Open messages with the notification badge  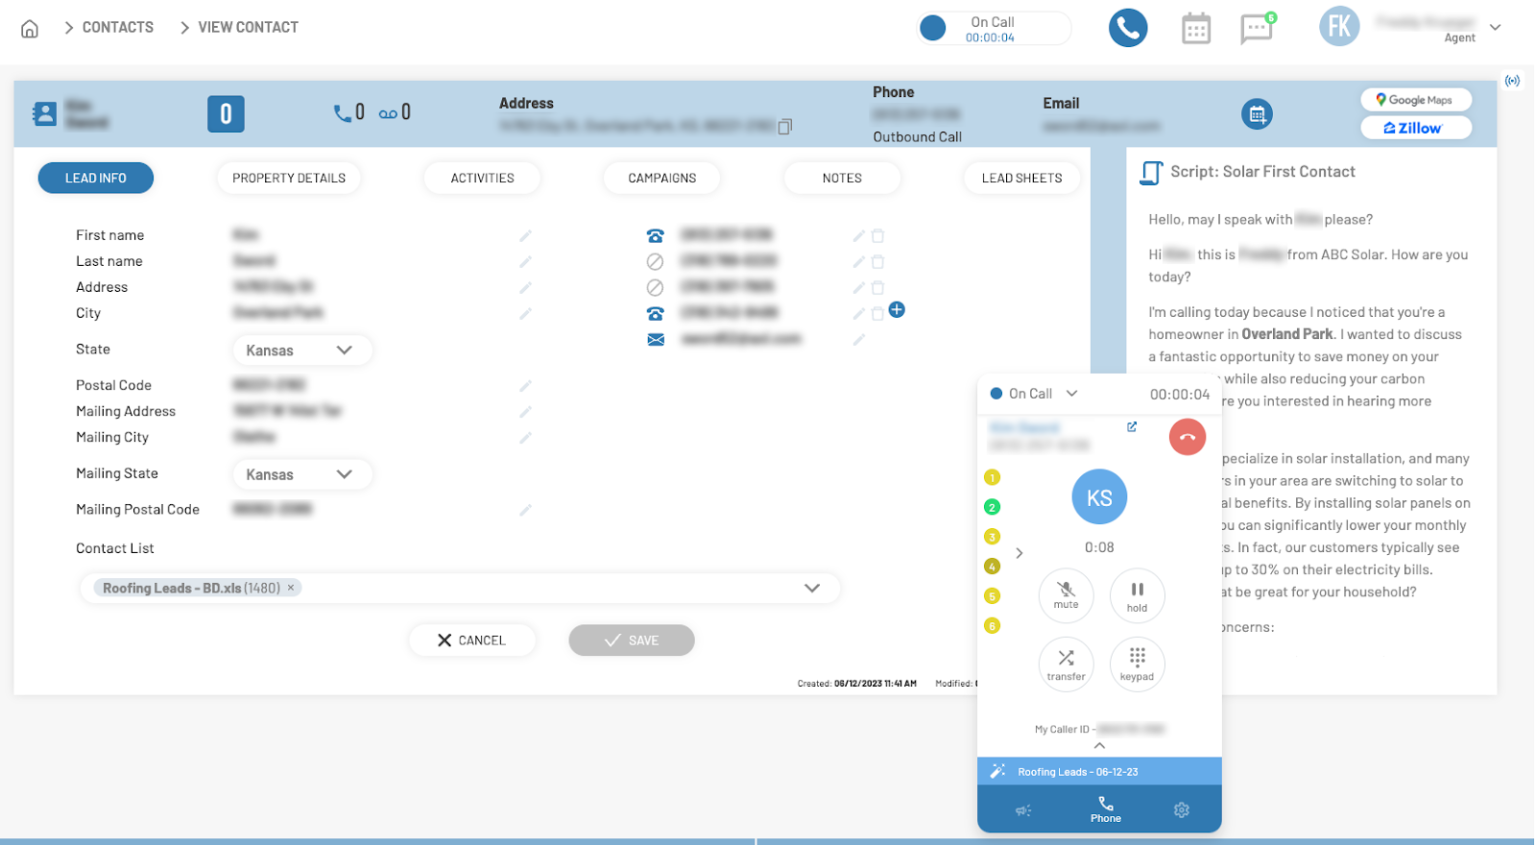click(x=1256, y=27)
